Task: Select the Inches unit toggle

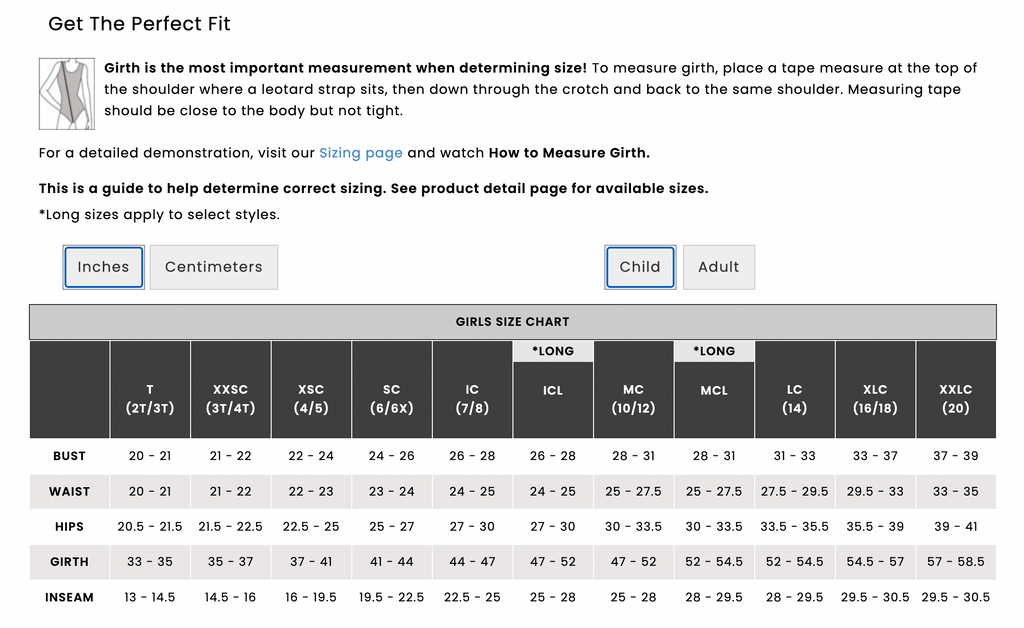Action: point(103,267)
